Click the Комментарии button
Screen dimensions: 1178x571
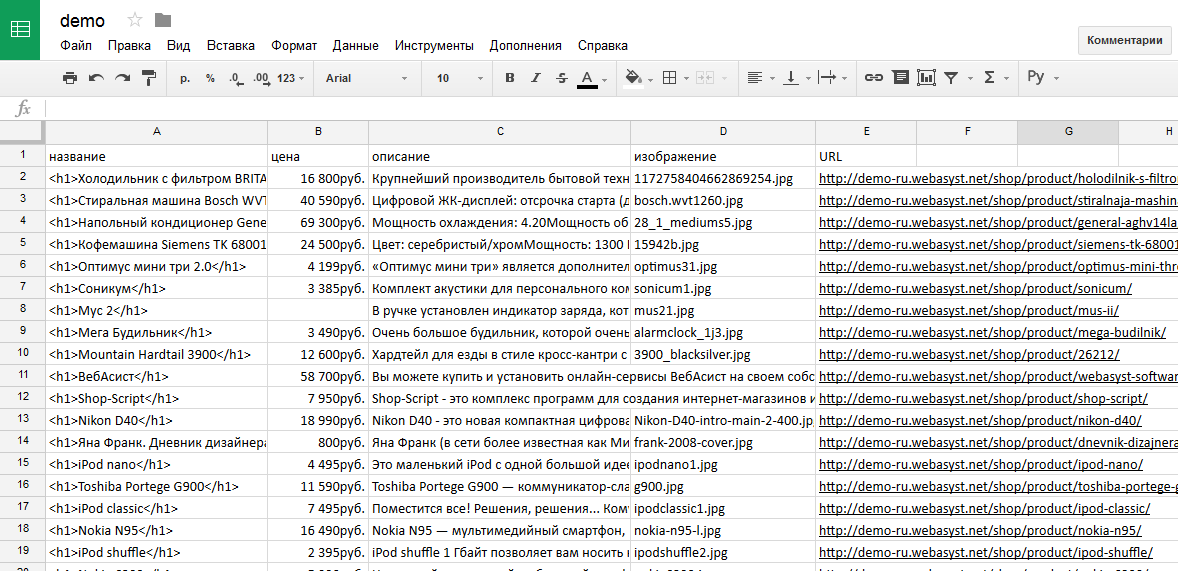(x=1125, y=41)
